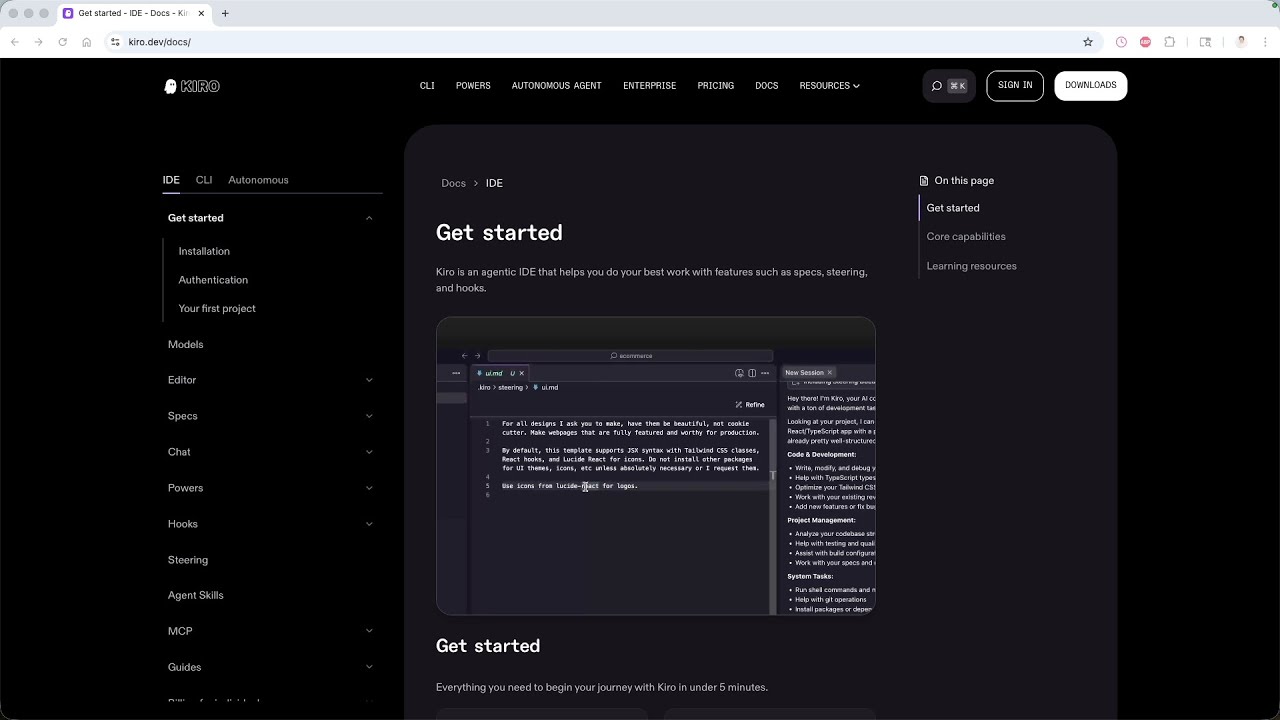Collapse the Get started sidebar section
Image resolution: width=1280 pixels, height=720 pixels.
(x=369, y=218)
